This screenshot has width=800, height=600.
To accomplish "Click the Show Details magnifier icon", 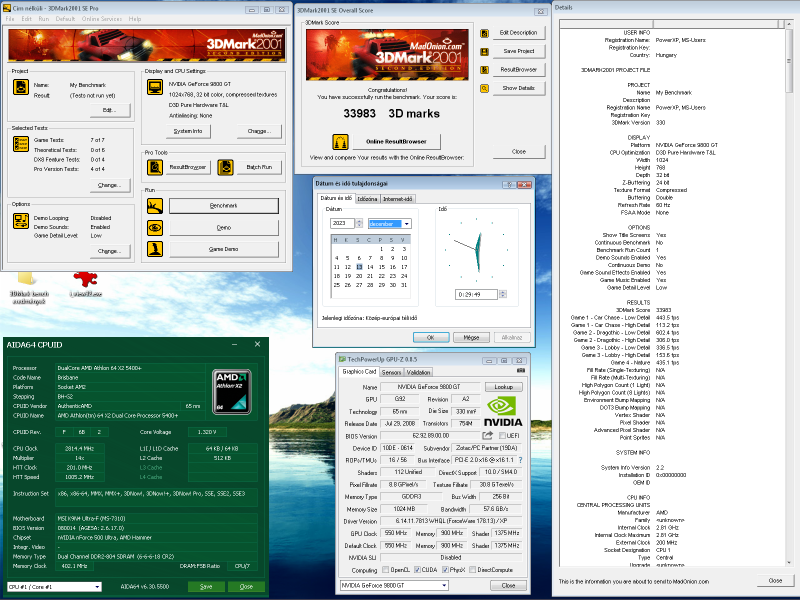I will click(x=484, y=88).
